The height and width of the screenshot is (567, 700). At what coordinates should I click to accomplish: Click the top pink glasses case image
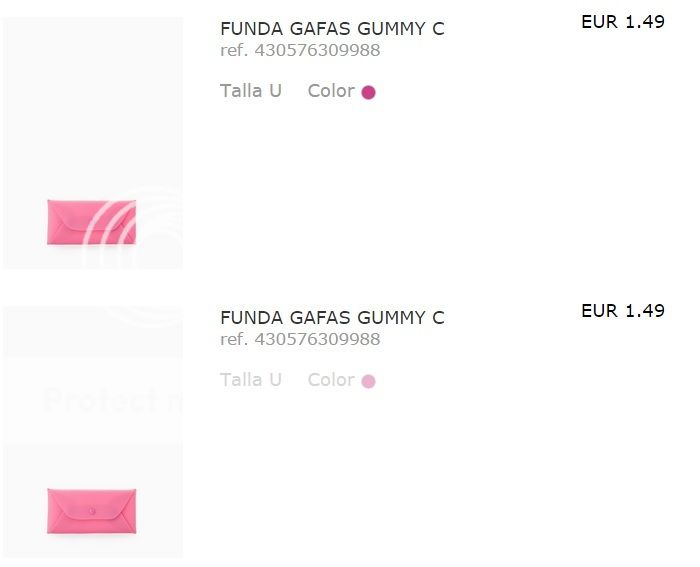pyautogui.click(x=91, y=222)
